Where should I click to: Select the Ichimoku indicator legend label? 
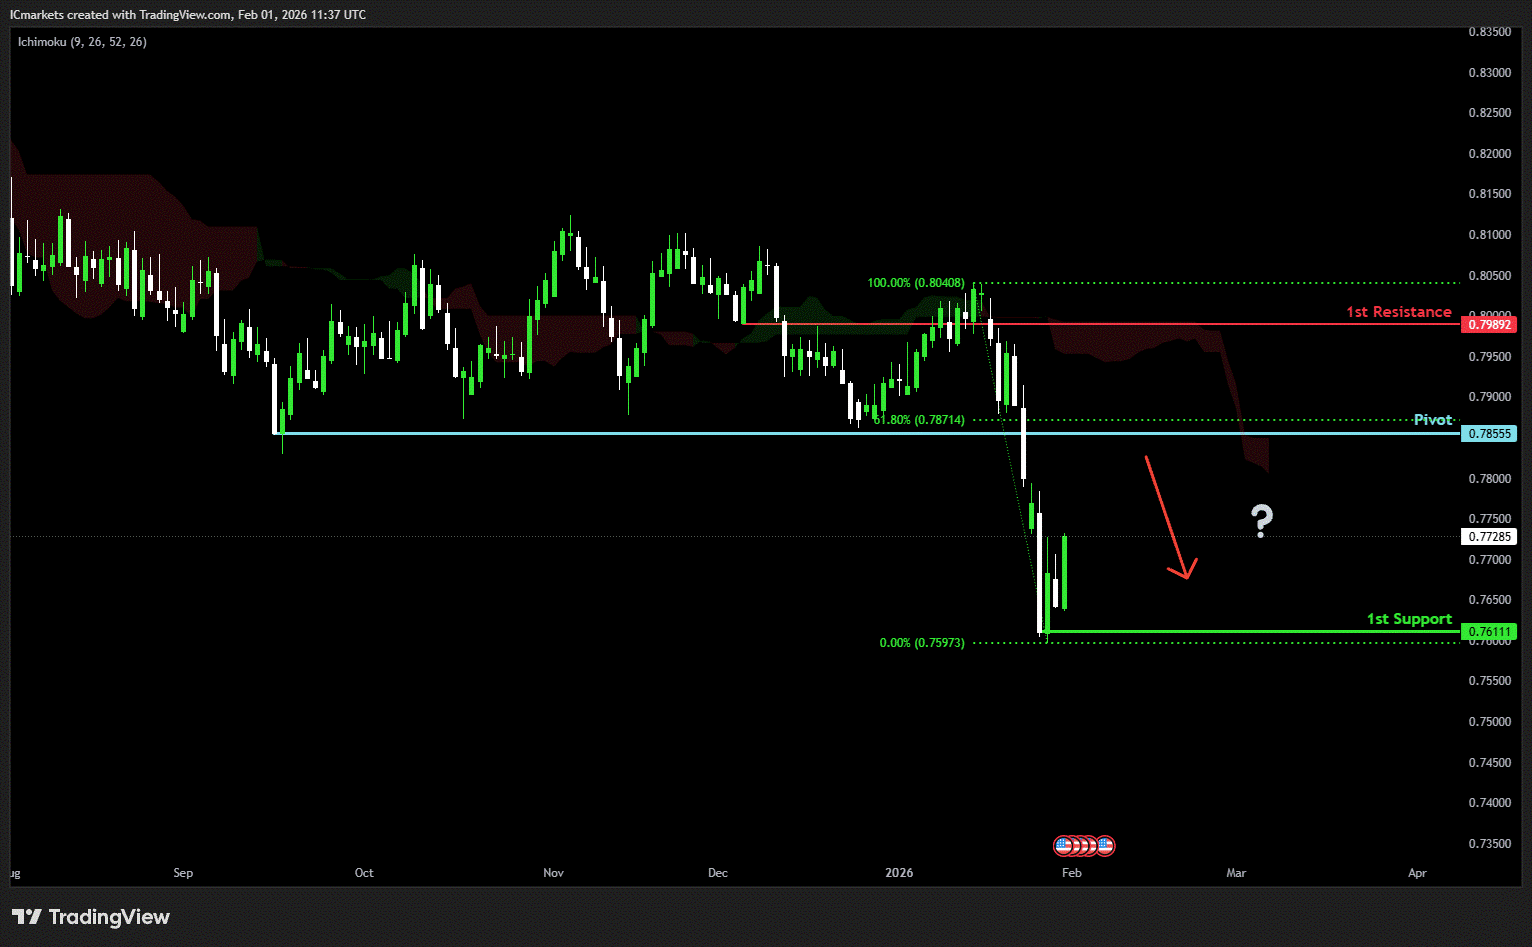82,42
